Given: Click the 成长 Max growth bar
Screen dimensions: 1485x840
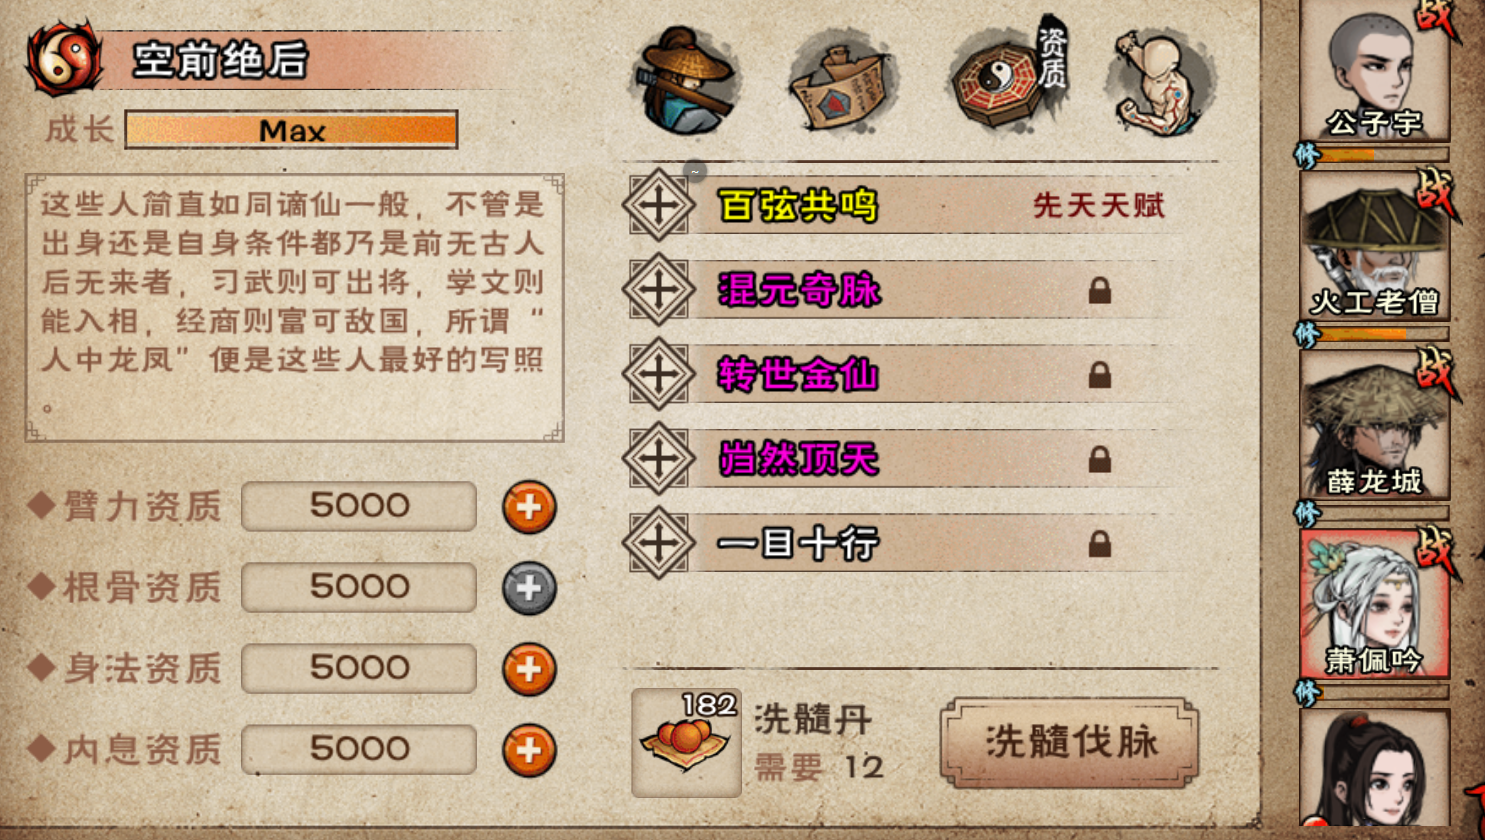Looking at the screenshot, I should 291,130.
